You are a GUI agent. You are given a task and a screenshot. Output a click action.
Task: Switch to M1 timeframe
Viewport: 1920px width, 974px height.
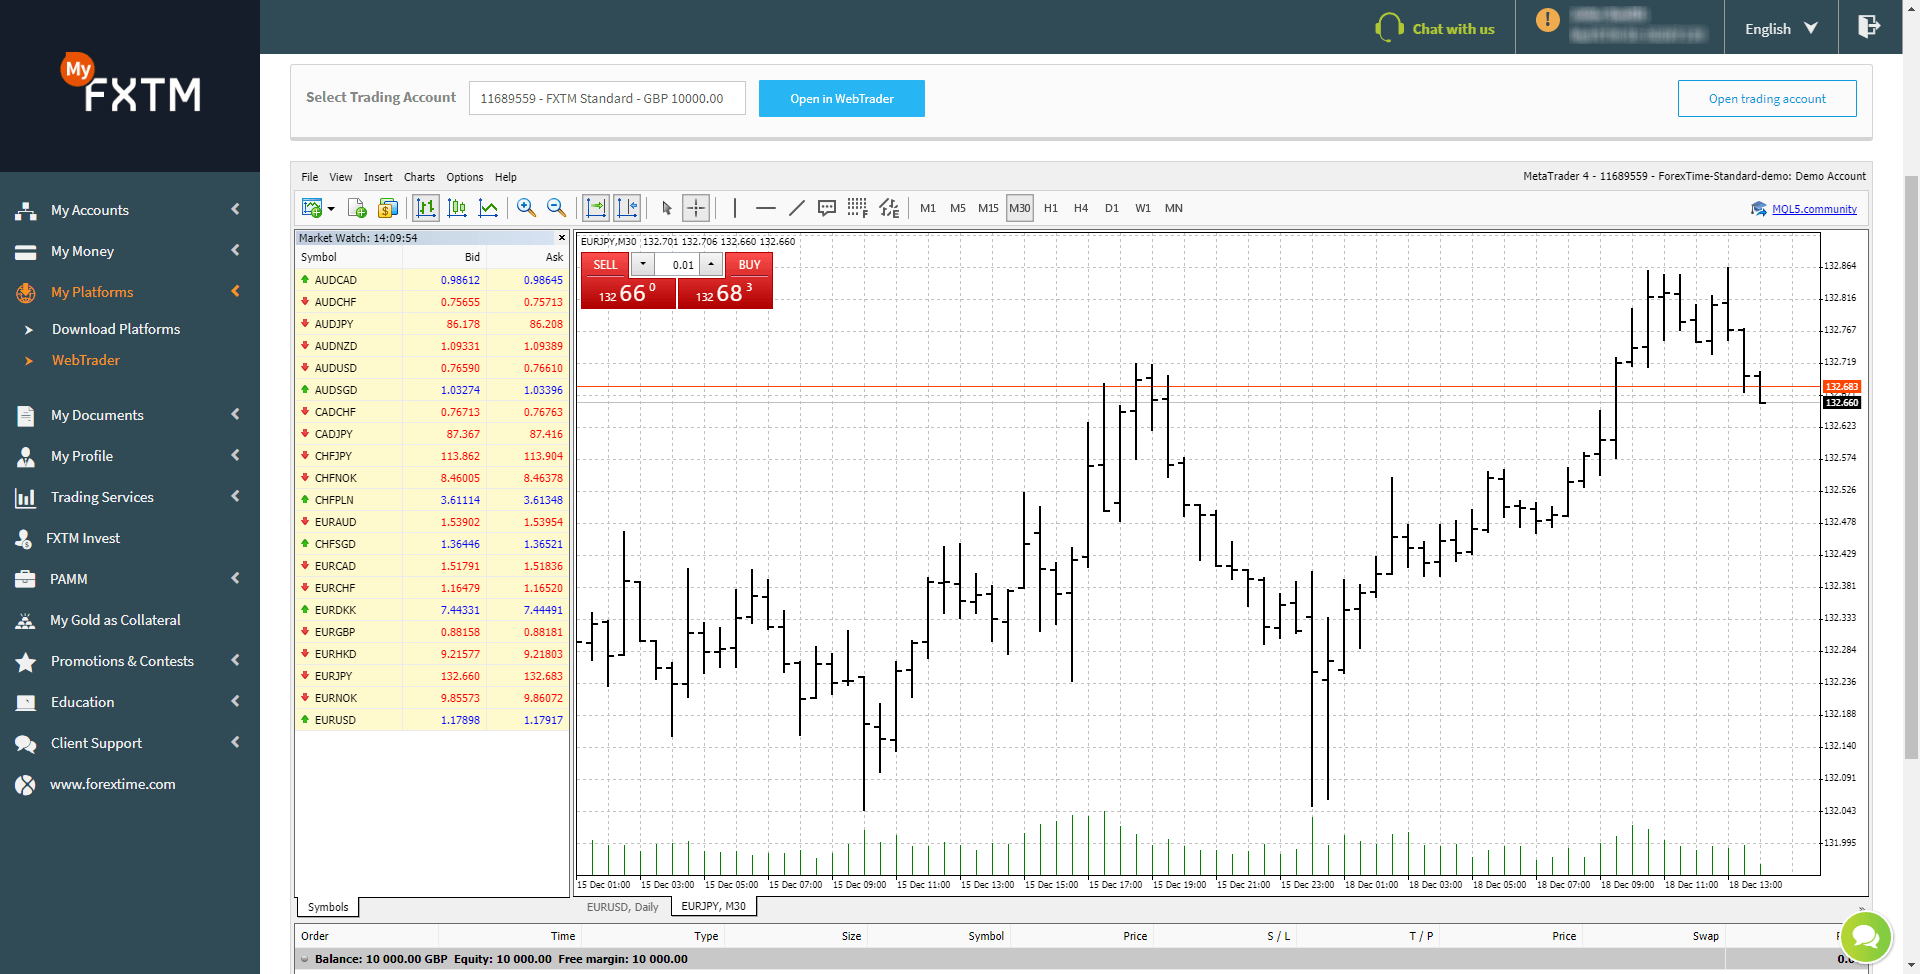click(x=928, y=208)
